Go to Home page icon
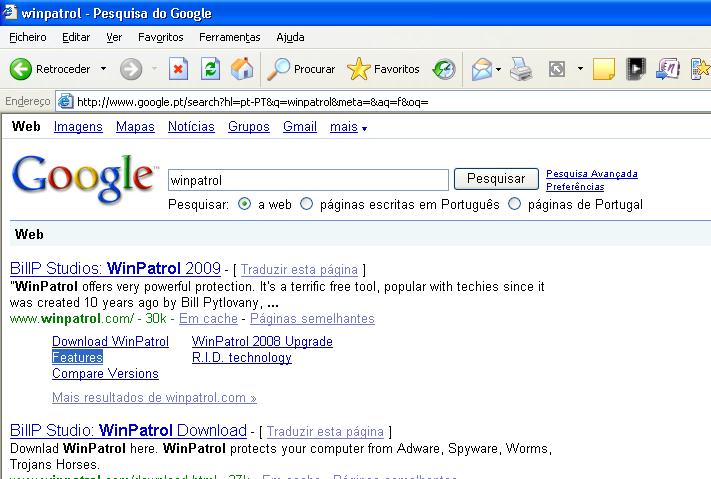 coord(242,69)
